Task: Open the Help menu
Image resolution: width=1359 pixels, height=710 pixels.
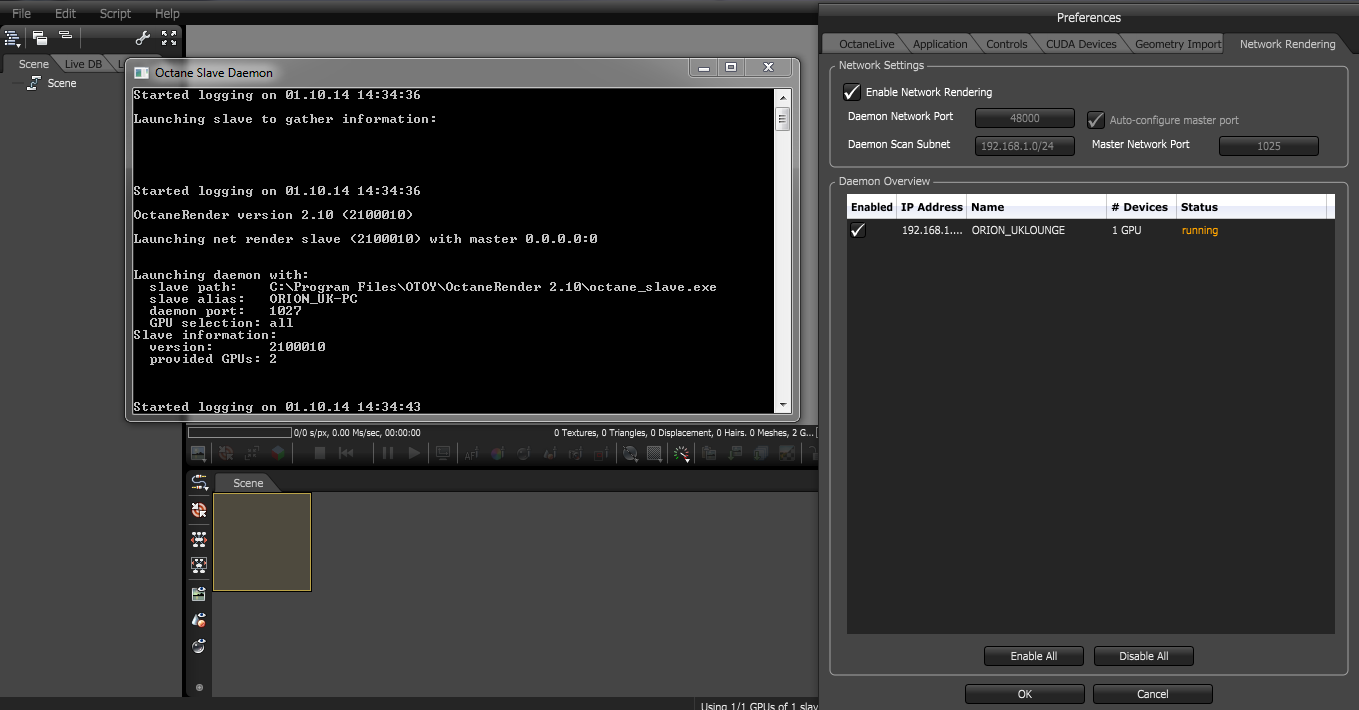Action: pos(167,13)
